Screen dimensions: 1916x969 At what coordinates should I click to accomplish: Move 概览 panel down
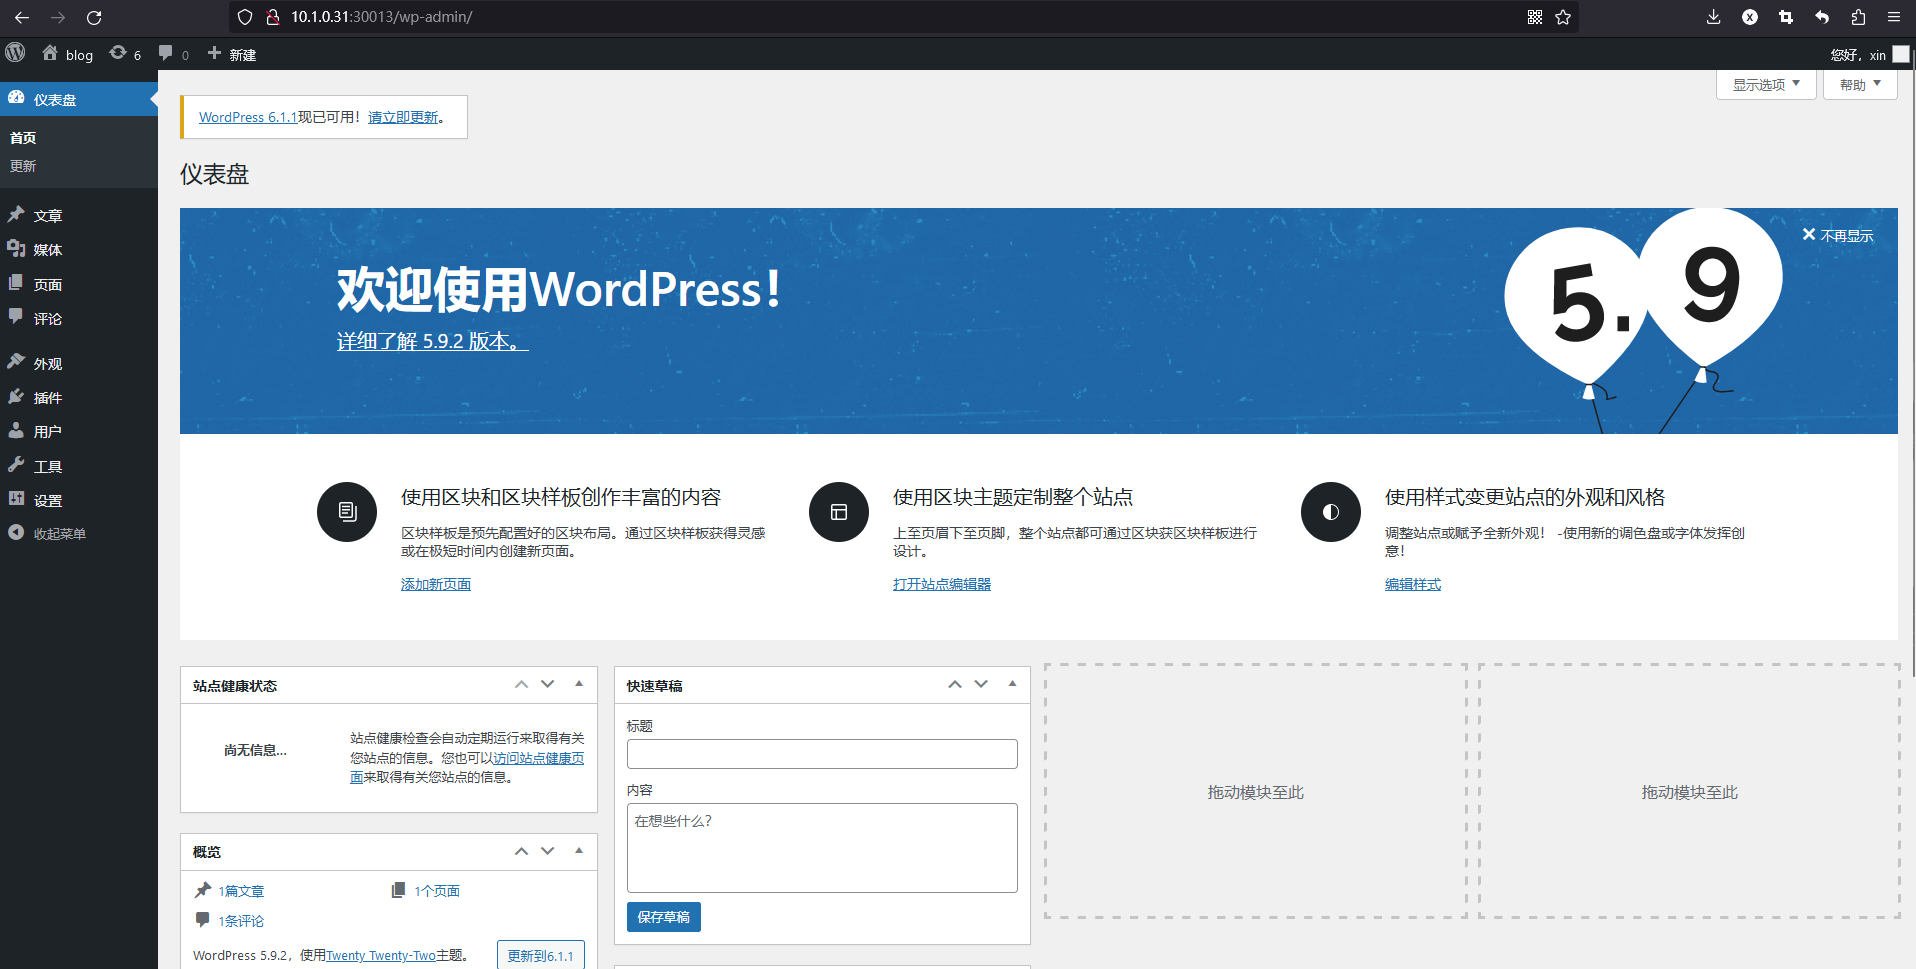click(x=547, y=851)
